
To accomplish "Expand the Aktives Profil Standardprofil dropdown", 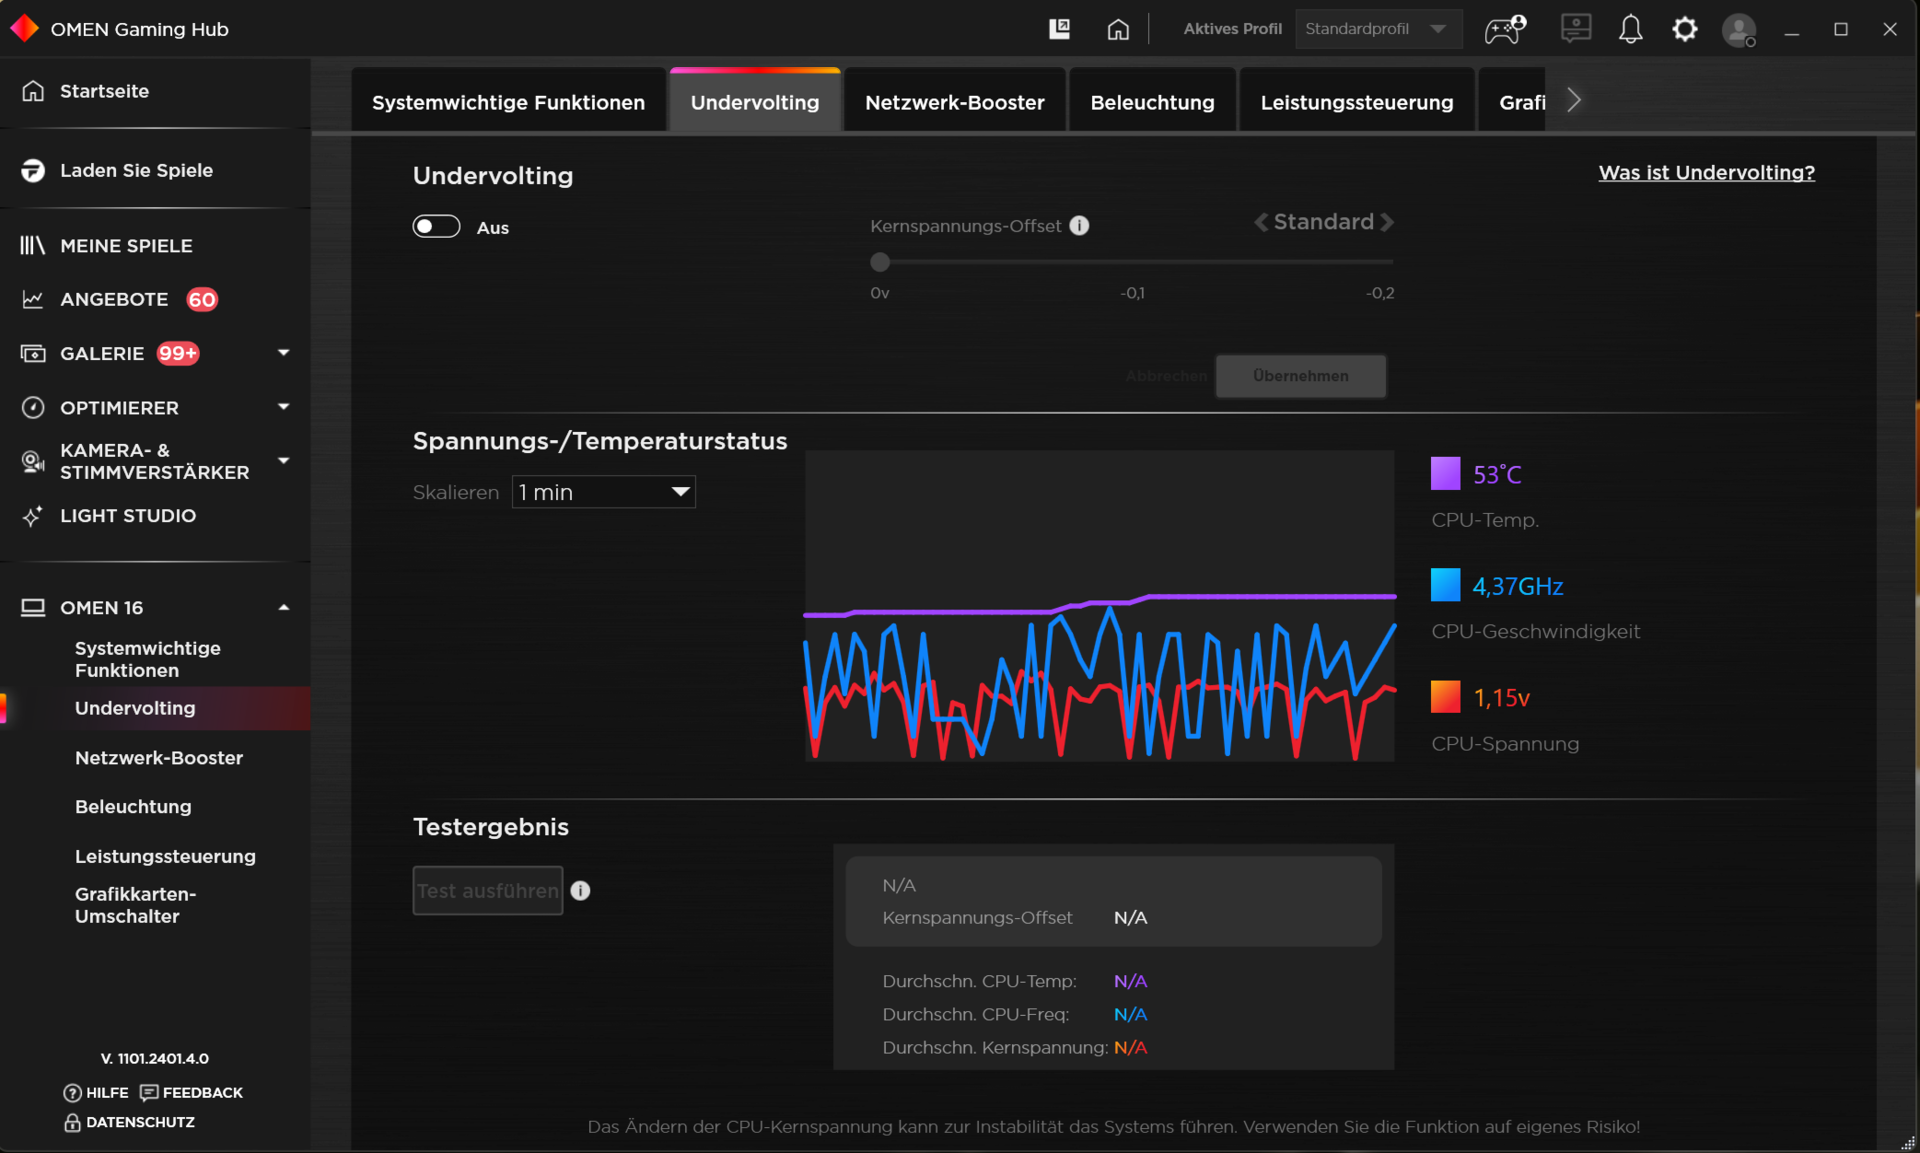I will click(1378, 29).
